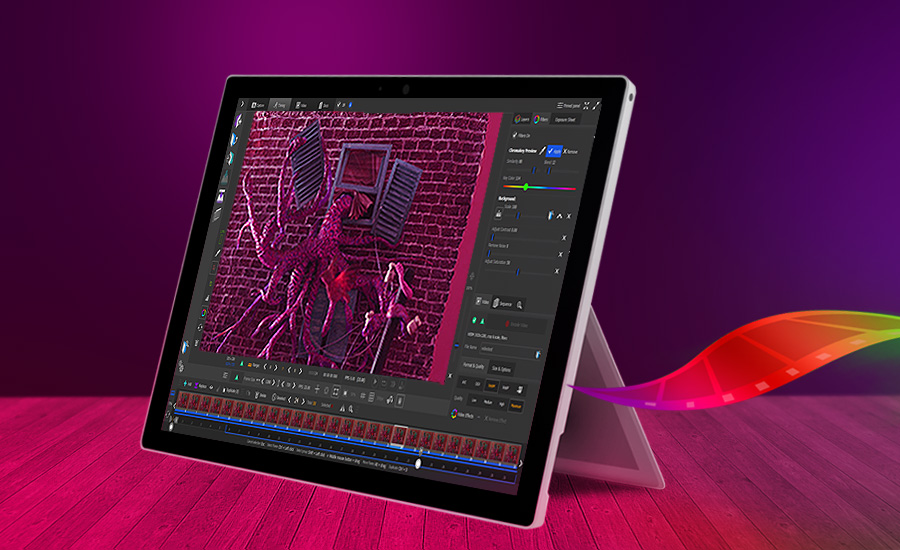Click the blue Apply button under Chromakey
Image resolution: width=900 pixels, height=550 pixels.
click(553, 151)
